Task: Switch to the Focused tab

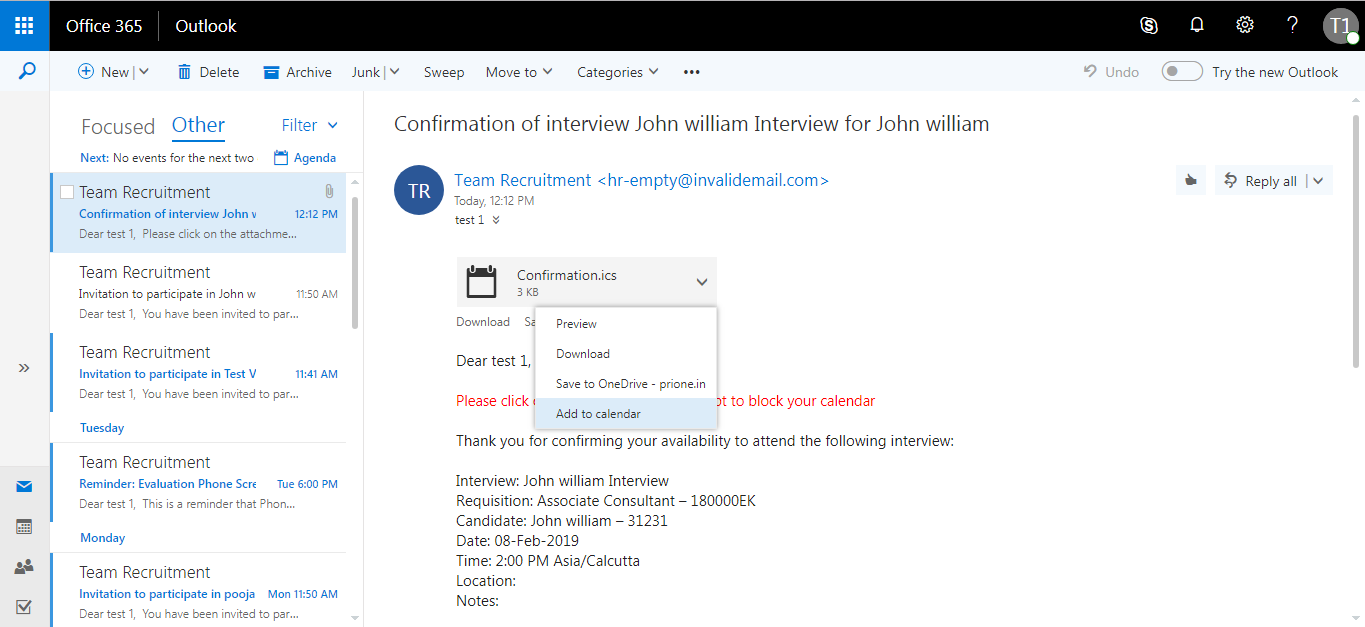Action: coord(118,126)
